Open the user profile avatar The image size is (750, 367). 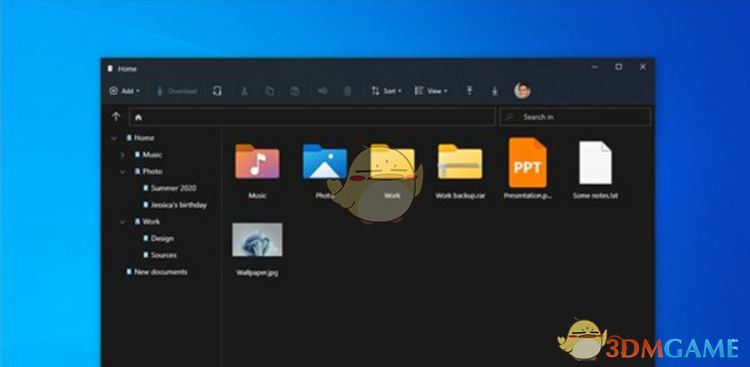point(522,90)
